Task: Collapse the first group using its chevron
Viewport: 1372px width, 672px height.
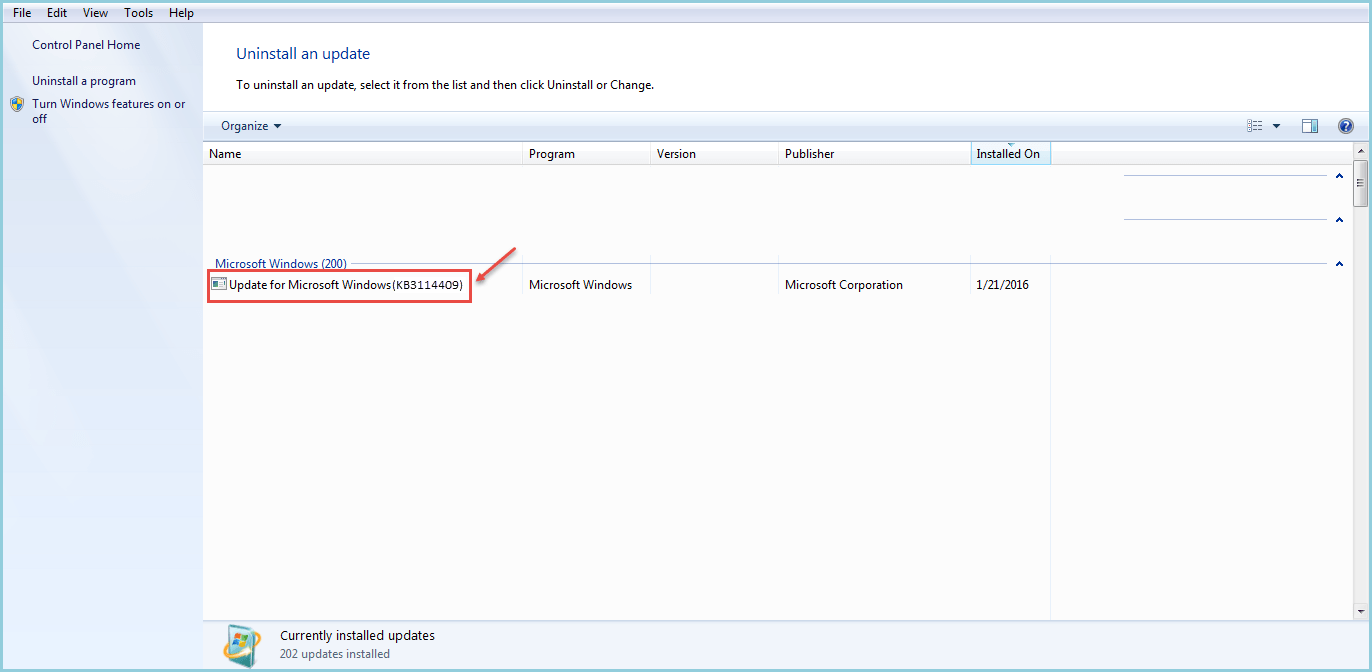Action: [1339, 176]
